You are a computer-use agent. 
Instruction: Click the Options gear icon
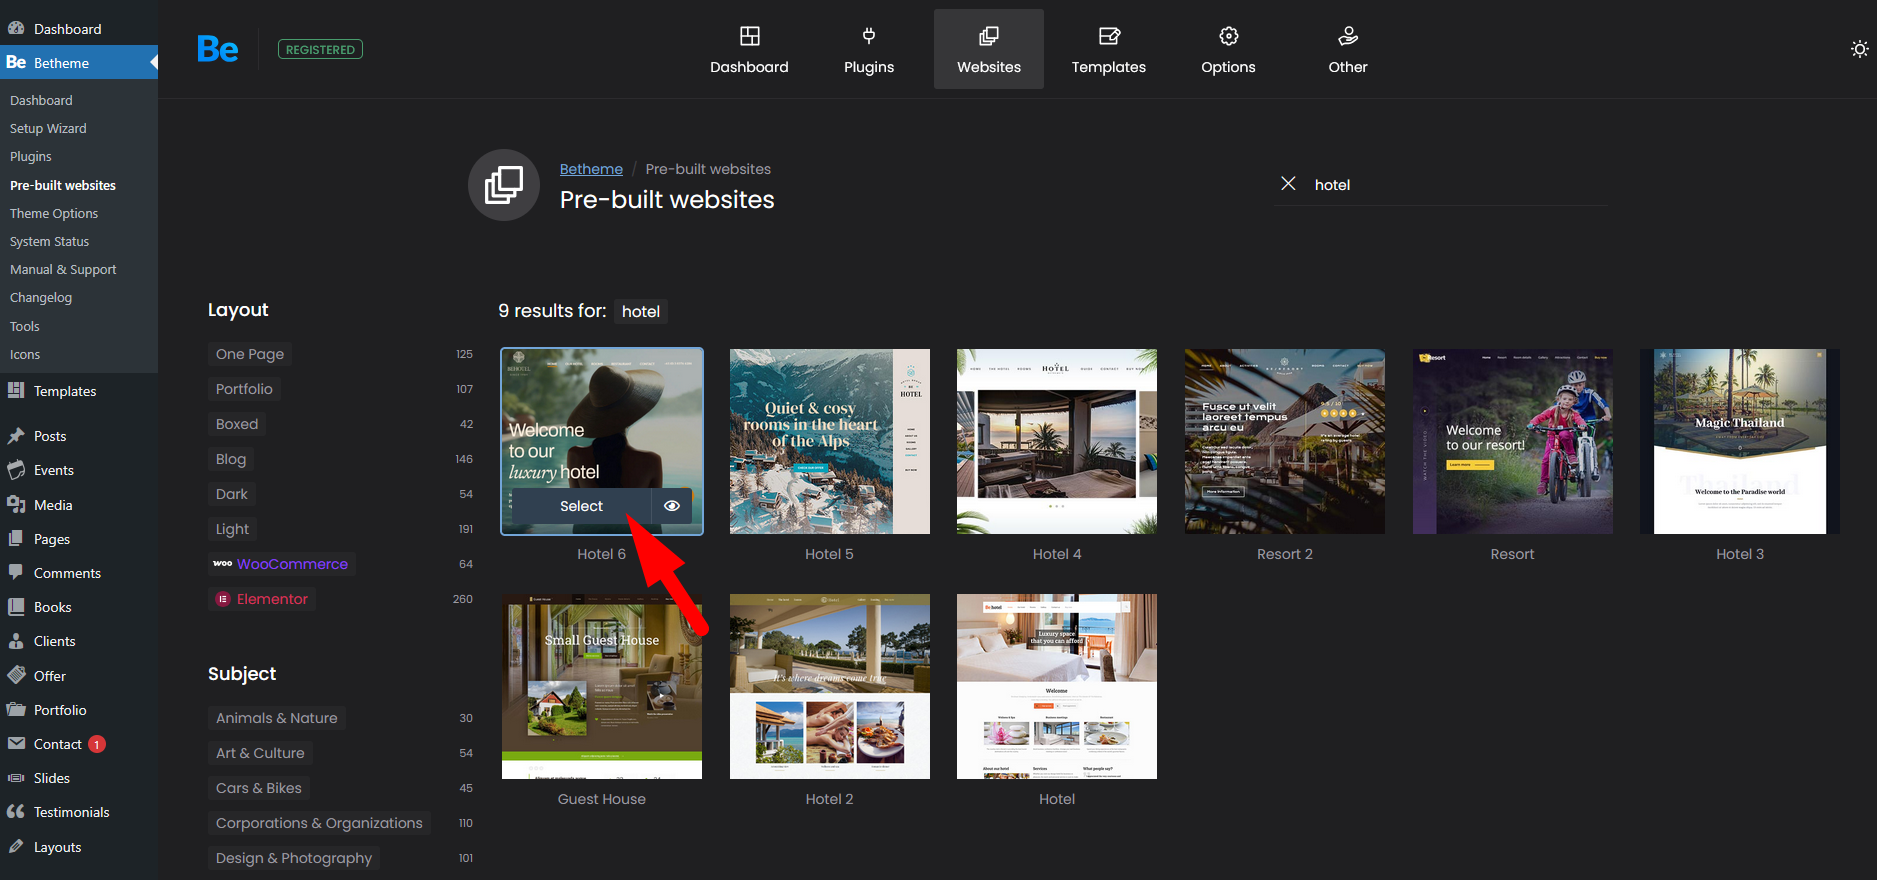(1228, 37)
